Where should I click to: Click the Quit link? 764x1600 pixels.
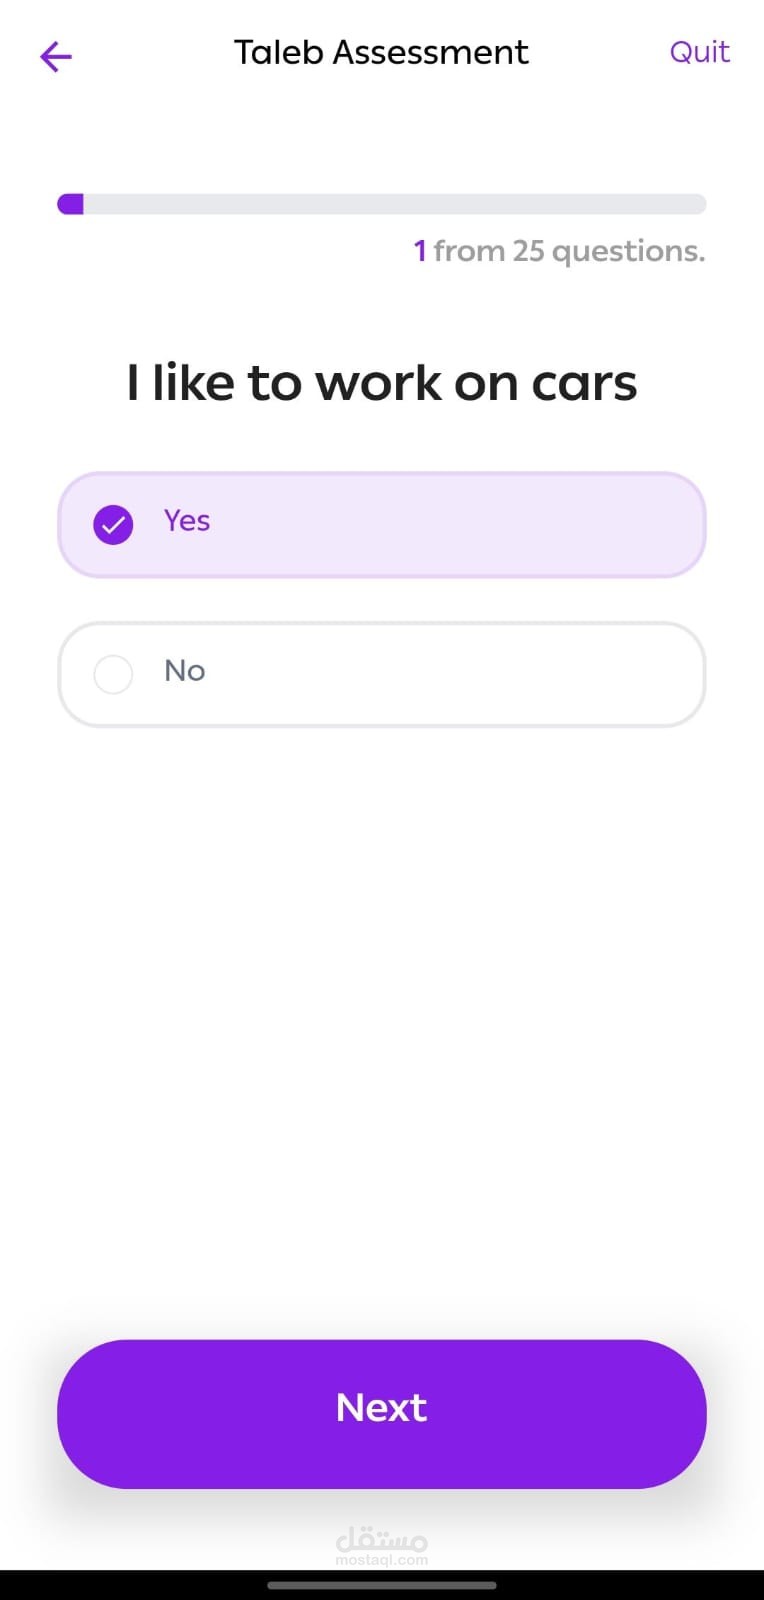tap(699, 52)
